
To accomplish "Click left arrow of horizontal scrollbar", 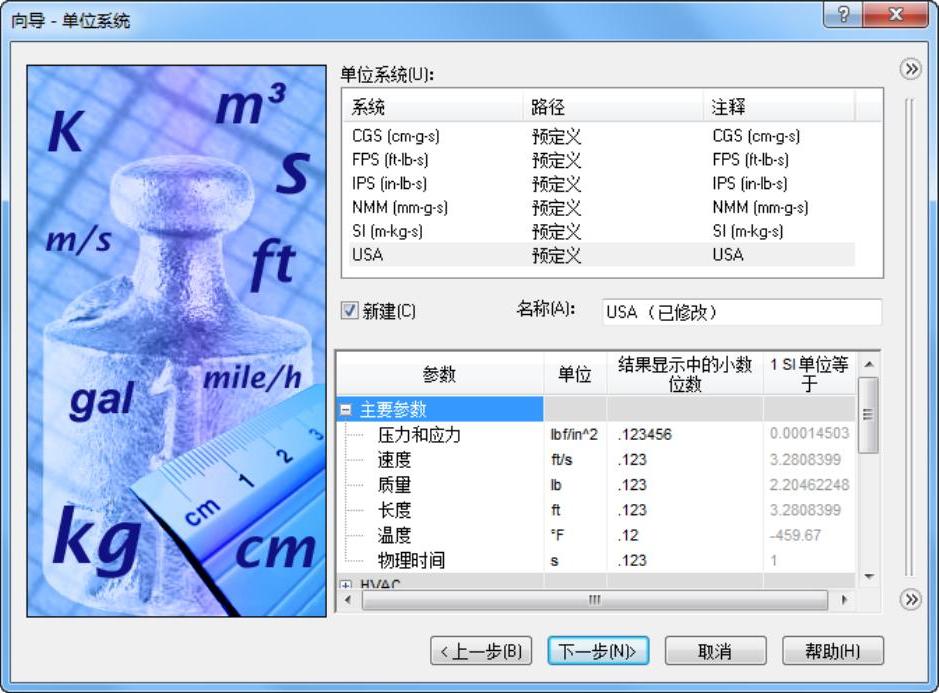I will coord(348,600).
